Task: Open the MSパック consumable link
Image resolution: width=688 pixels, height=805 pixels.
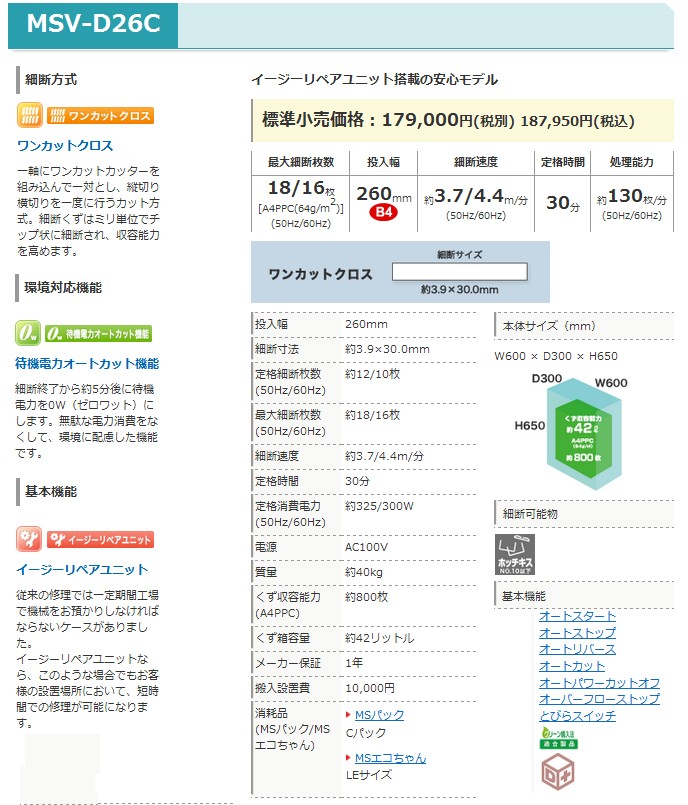Action: coord(379,715)
